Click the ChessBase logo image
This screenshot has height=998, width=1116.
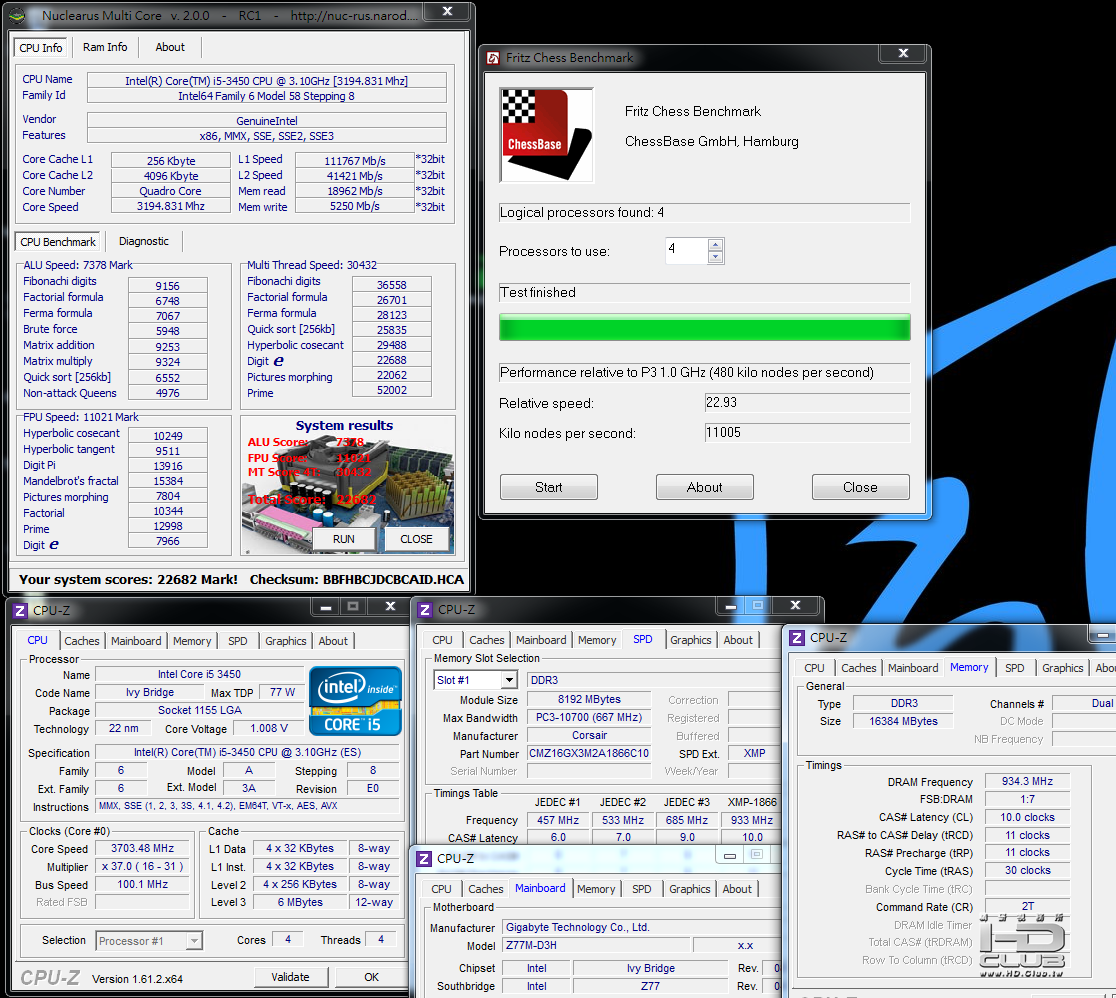point(547,135)
